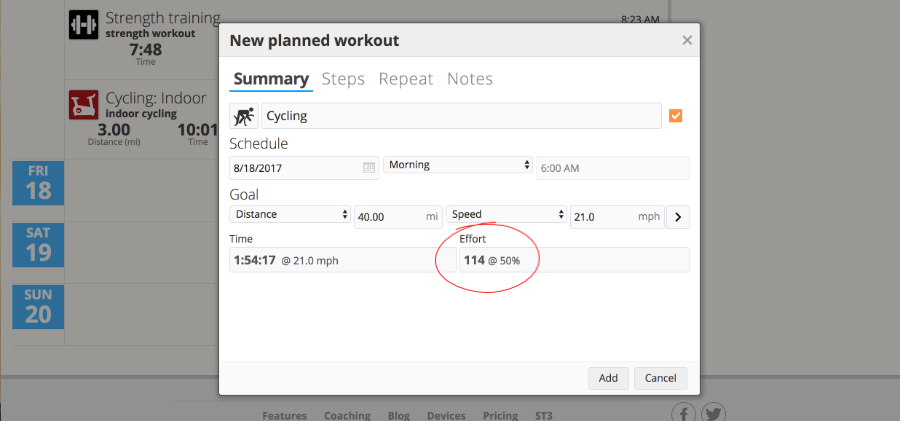Click the Twitter icon in footer

click(x=713, y=415)
